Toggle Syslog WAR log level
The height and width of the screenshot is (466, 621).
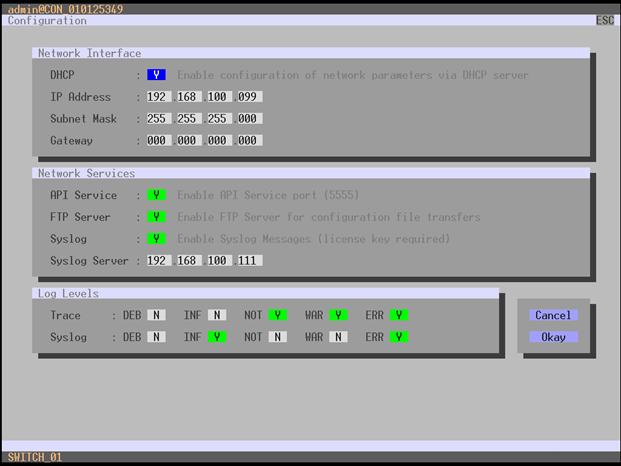click(338, 337)
